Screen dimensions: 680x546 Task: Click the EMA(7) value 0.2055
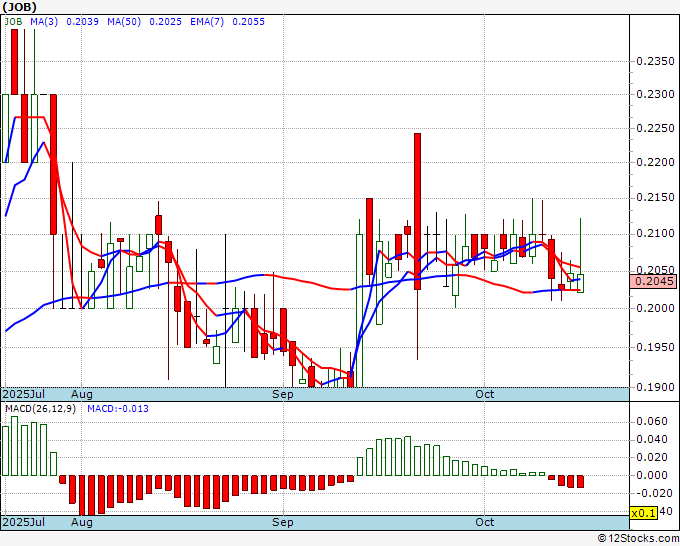[x=248, y=22]
